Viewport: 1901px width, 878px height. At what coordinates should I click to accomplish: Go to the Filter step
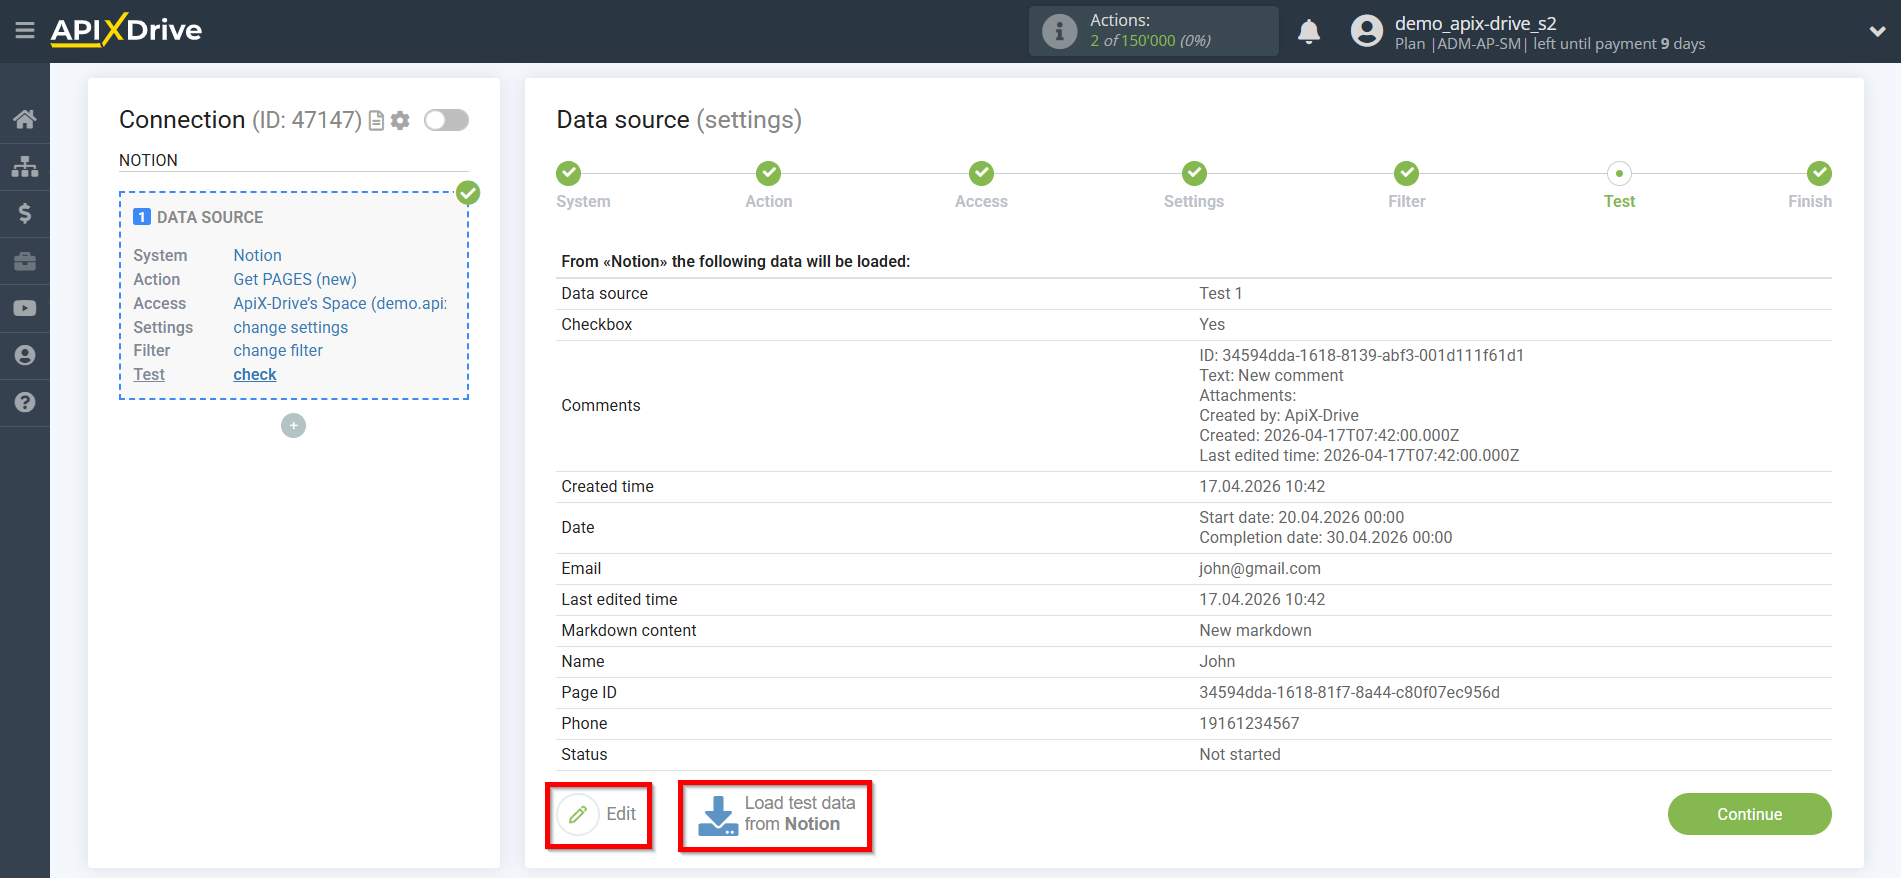point(1406,173)
